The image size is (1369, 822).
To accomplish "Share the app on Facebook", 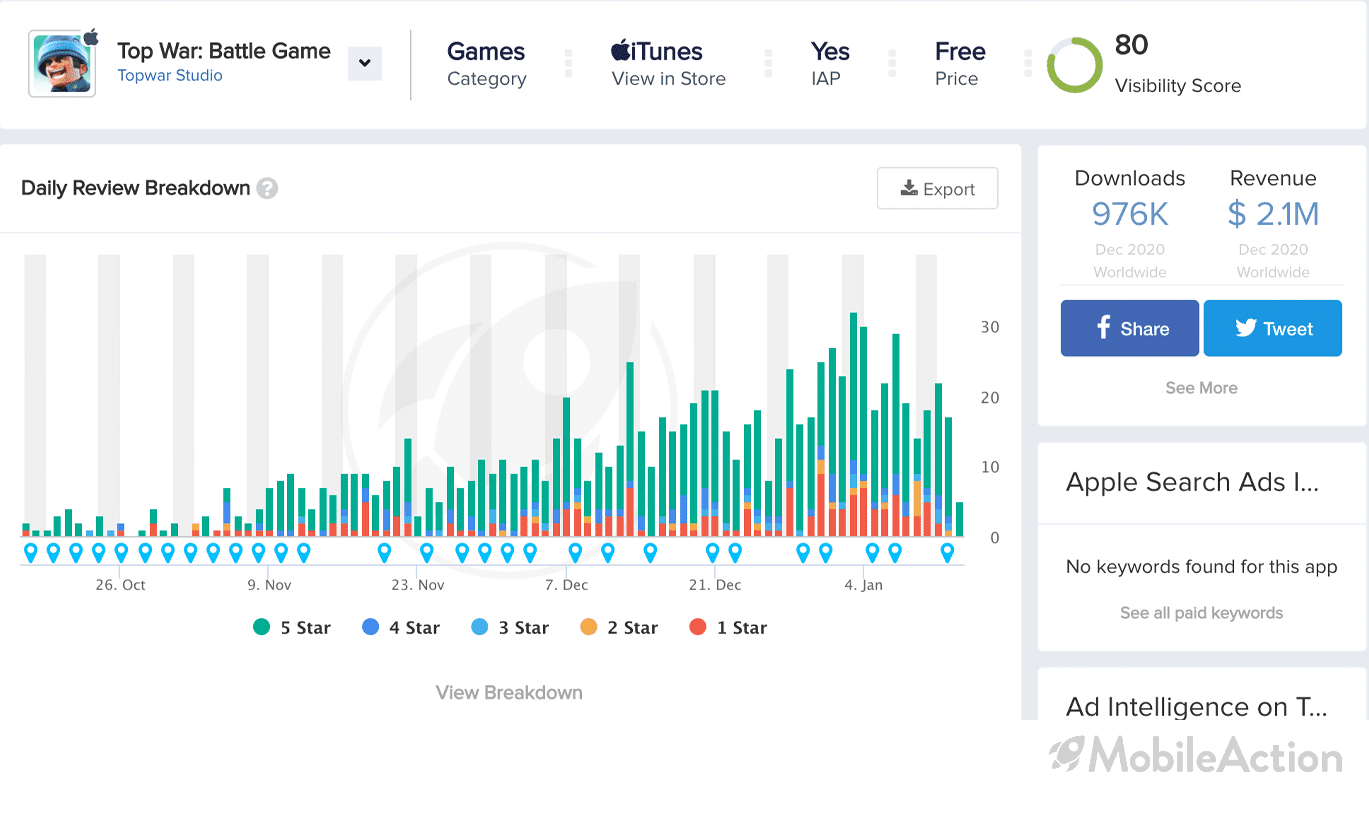I will [1130, 328].
